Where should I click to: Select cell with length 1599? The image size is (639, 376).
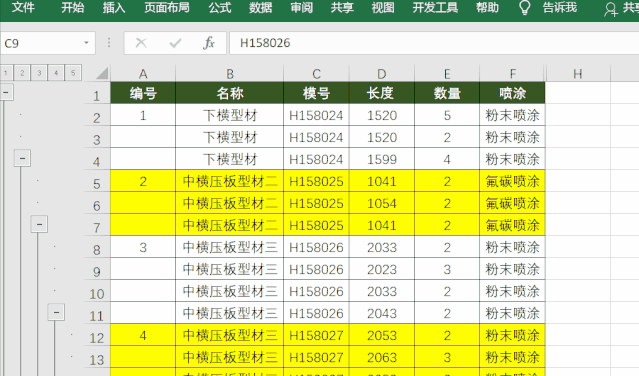click(x=382, y=159)
